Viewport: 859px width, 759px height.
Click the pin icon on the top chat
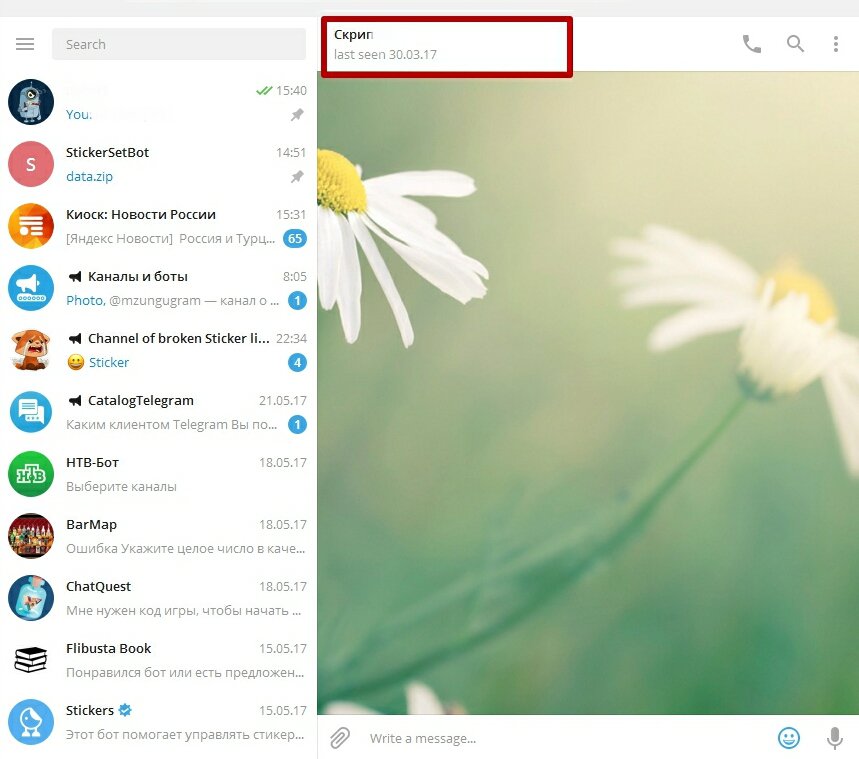[x=297, y=115]
